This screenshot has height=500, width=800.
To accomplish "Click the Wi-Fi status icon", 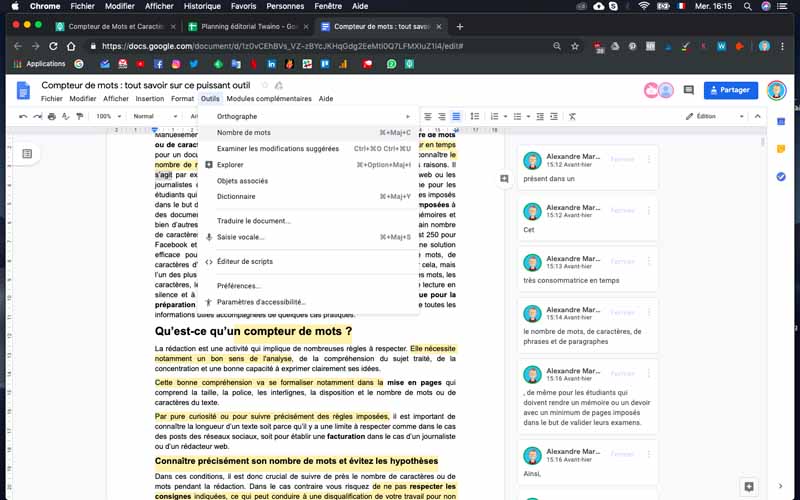I will (644, 6).
